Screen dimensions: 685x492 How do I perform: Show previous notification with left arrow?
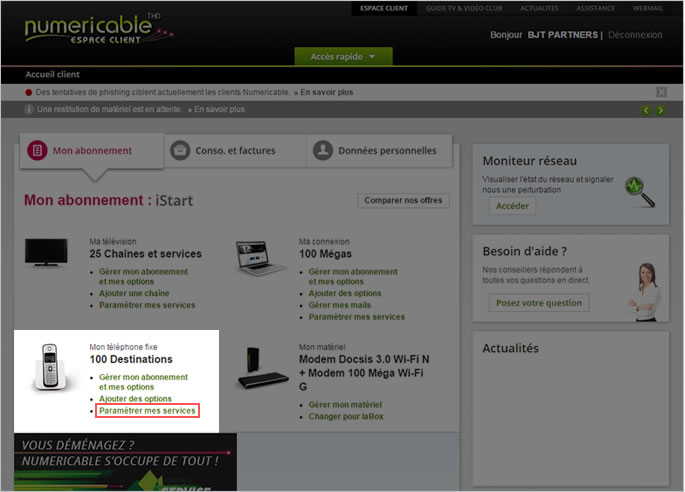pyautogui.click(x=646, y=110)
